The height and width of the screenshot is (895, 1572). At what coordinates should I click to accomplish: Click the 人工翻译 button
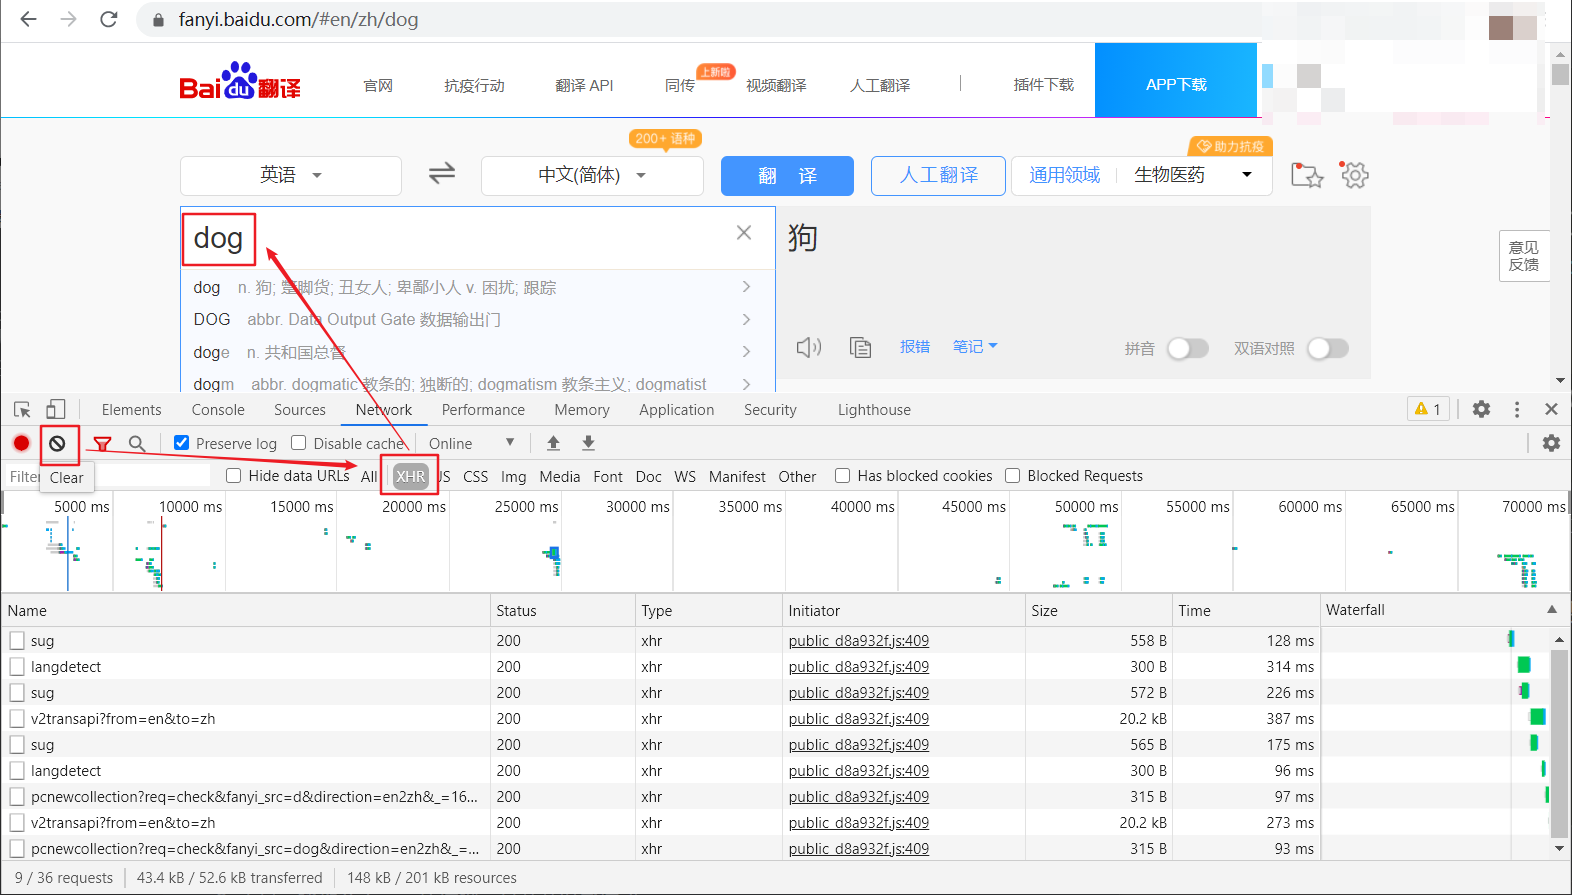pyautogui.click(x=939, y=176)
